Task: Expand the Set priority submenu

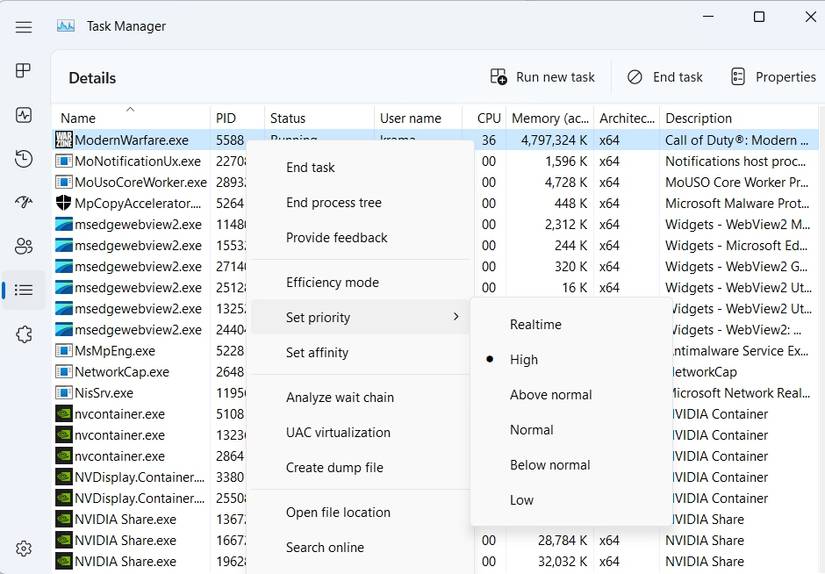Action: click(x=359, y=317)
